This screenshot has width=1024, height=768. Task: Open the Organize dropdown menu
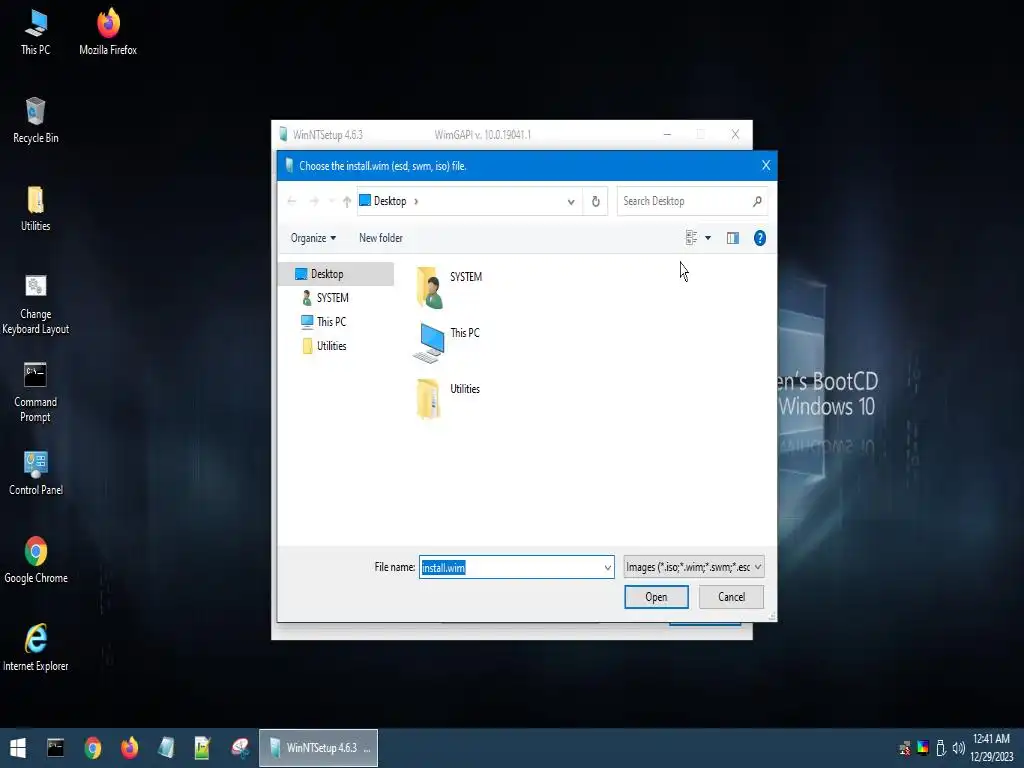[x=313, y=238]
